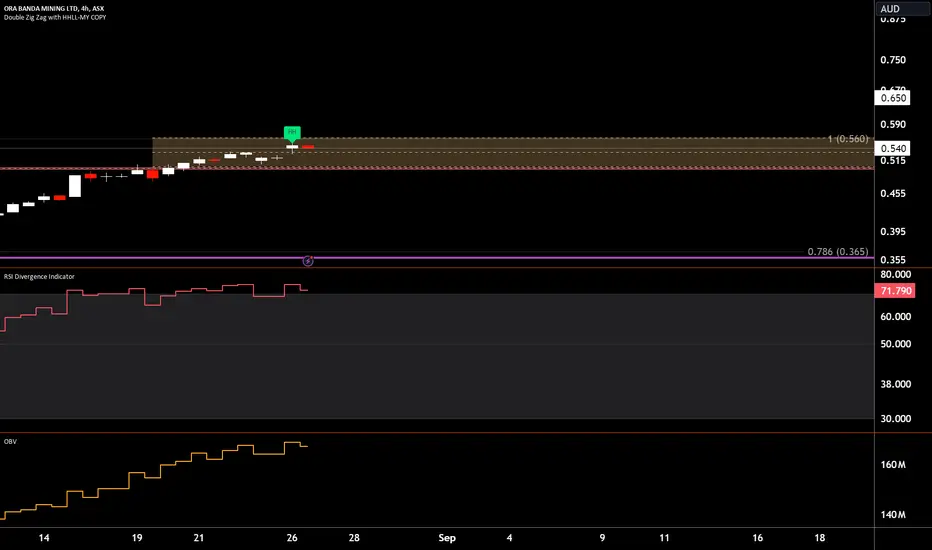Click the 160M OBV scale value

(x=893, y=464)
